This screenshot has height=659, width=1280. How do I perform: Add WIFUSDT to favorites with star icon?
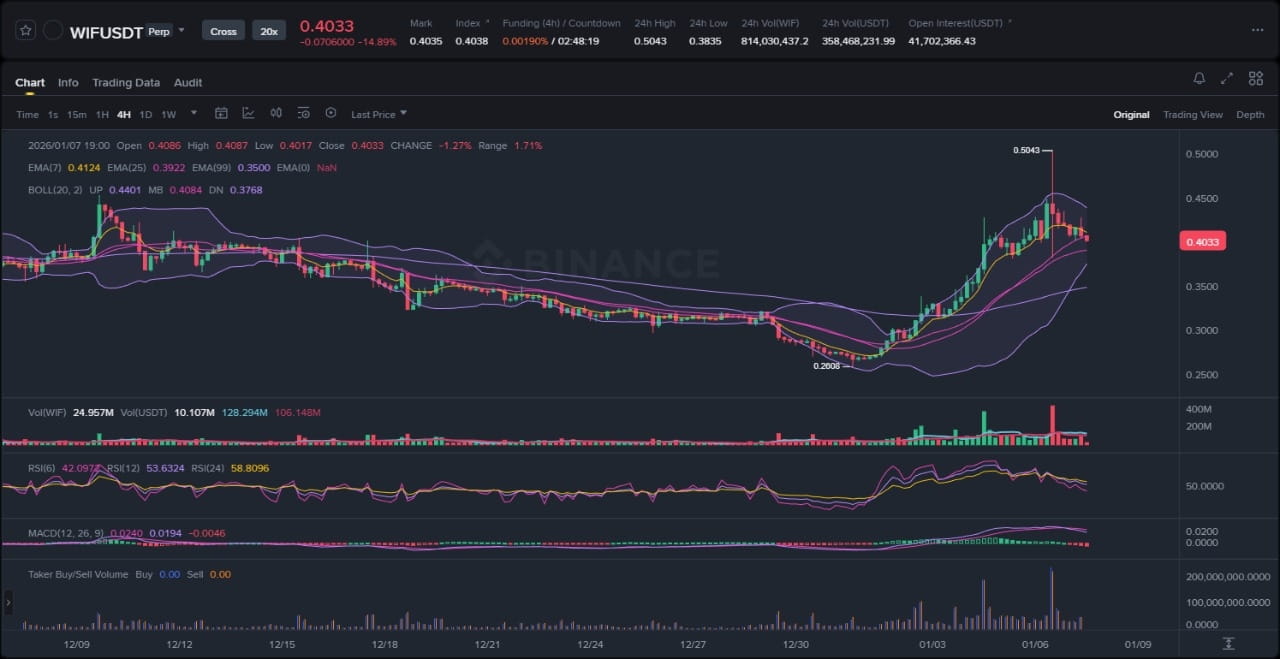pyautogui.click(x=25, y=31)
